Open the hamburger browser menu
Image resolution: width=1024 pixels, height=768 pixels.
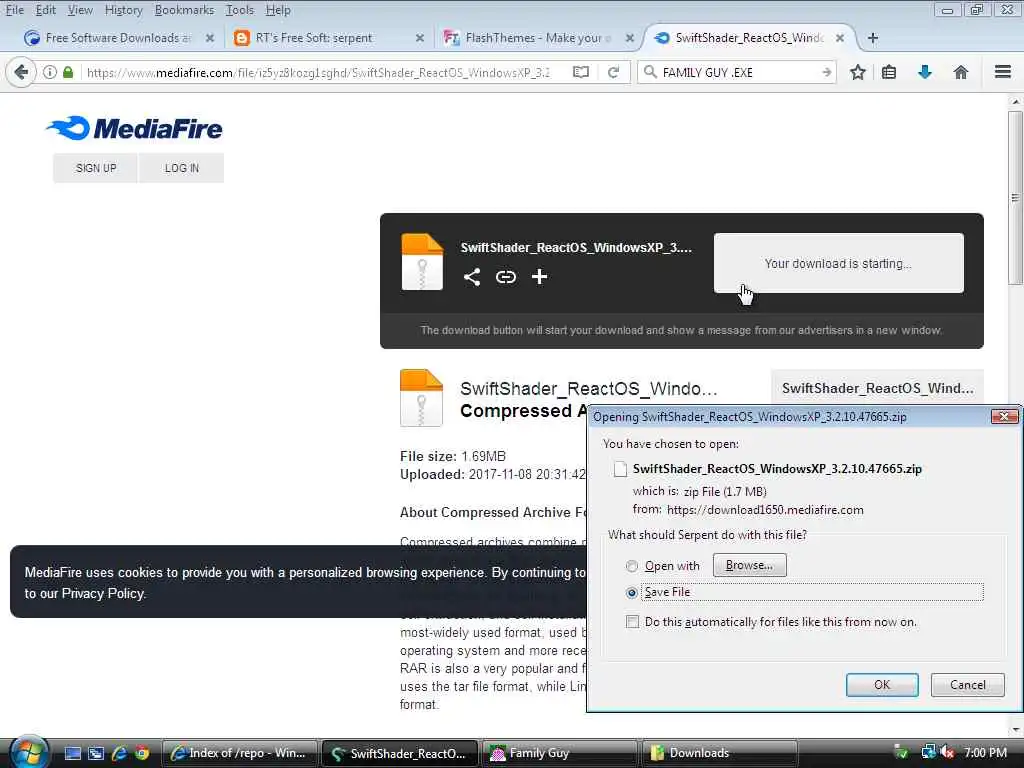pos(1002,72)
